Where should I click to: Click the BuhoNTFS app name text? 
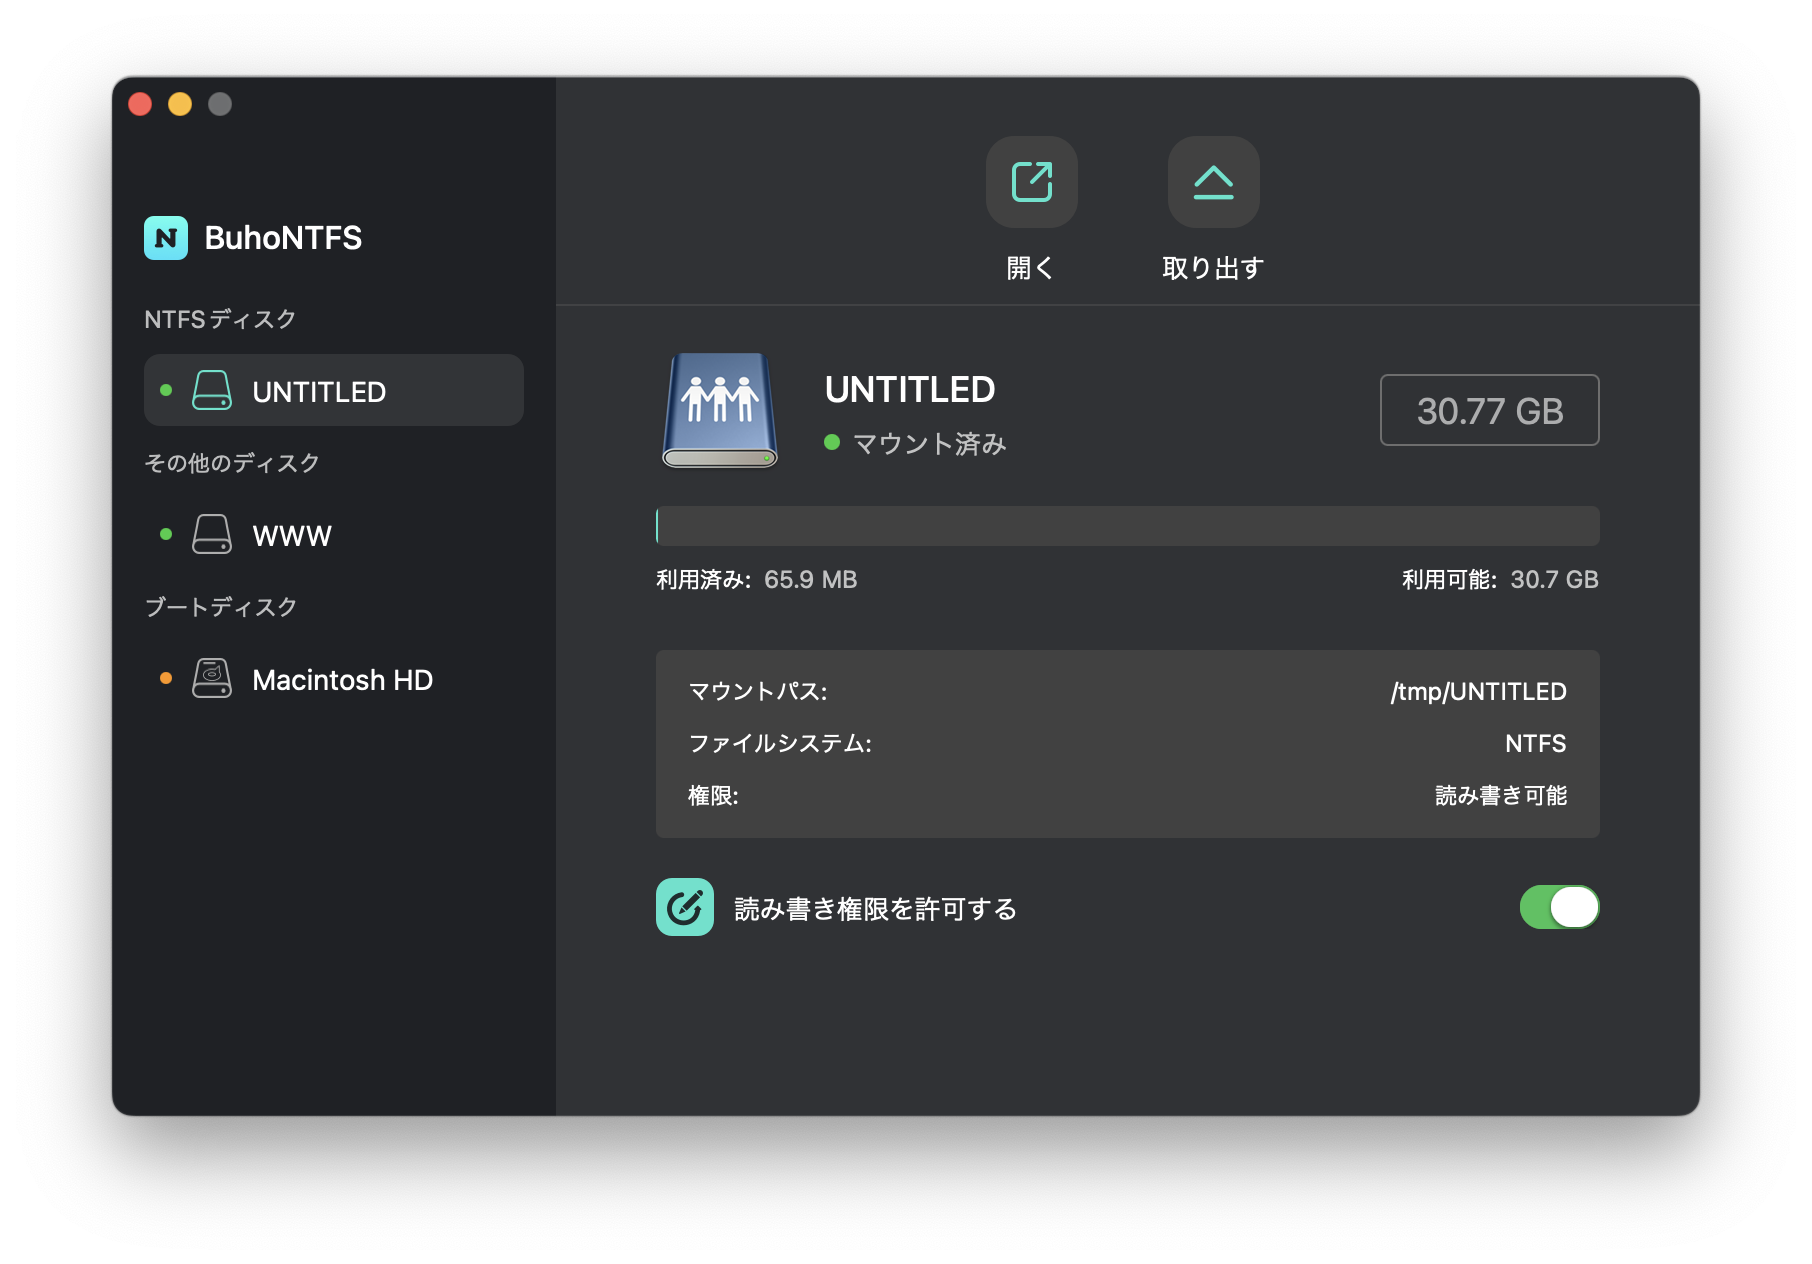pyautogui.click(x=283, y=238)
